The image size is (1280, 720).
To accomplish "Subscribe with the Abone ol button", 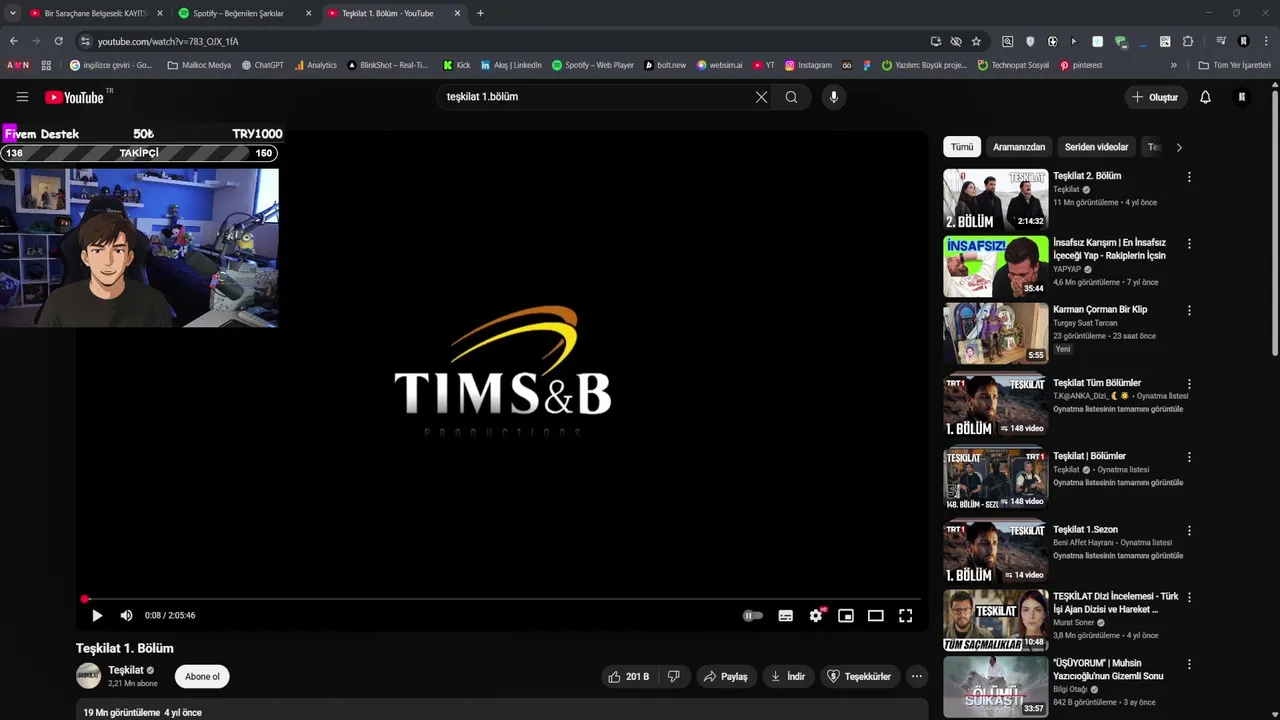I will [202, 677].
